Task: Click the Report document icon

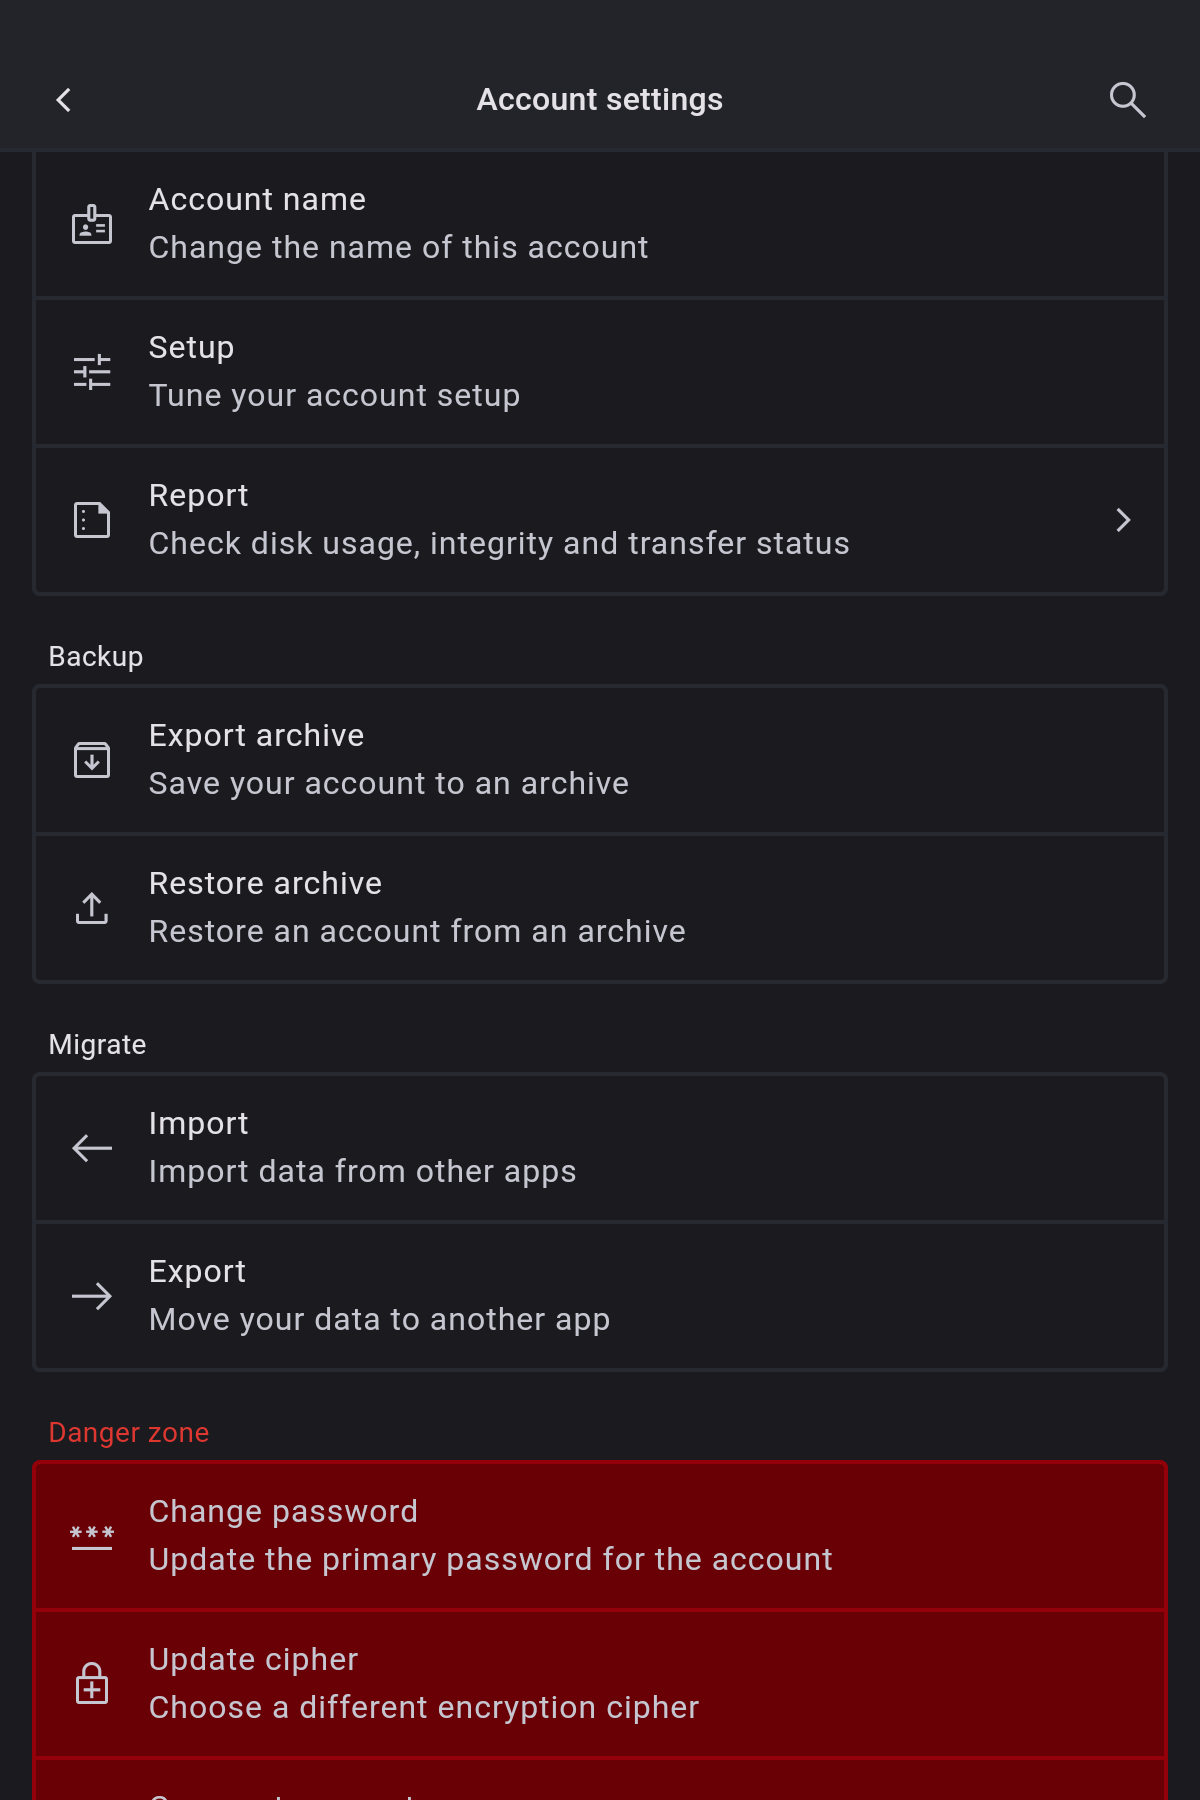Action: pyautogui.click(x=92, y=520)
